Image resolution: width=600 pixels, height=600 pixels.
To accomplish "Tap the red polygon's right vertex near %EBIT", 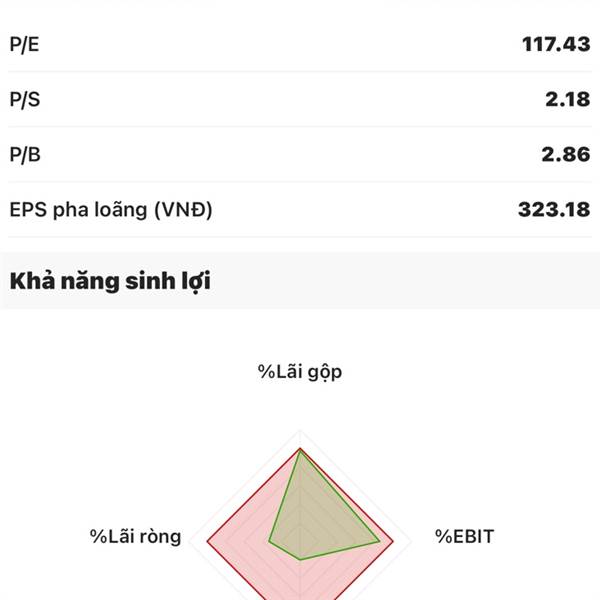I will [x=393, y=543].
